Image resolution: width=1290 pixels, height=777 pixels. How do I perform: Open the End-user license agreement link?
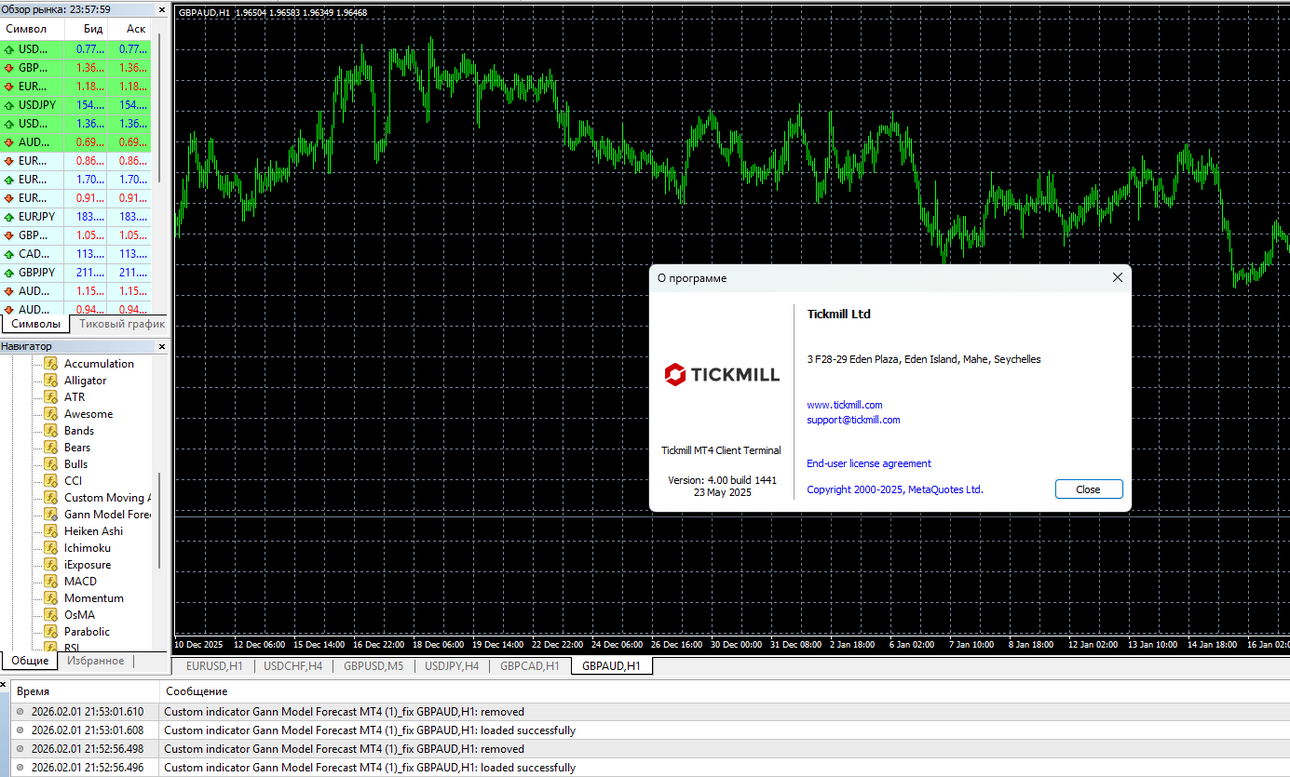pyautogui.click(x=869, y=464)
